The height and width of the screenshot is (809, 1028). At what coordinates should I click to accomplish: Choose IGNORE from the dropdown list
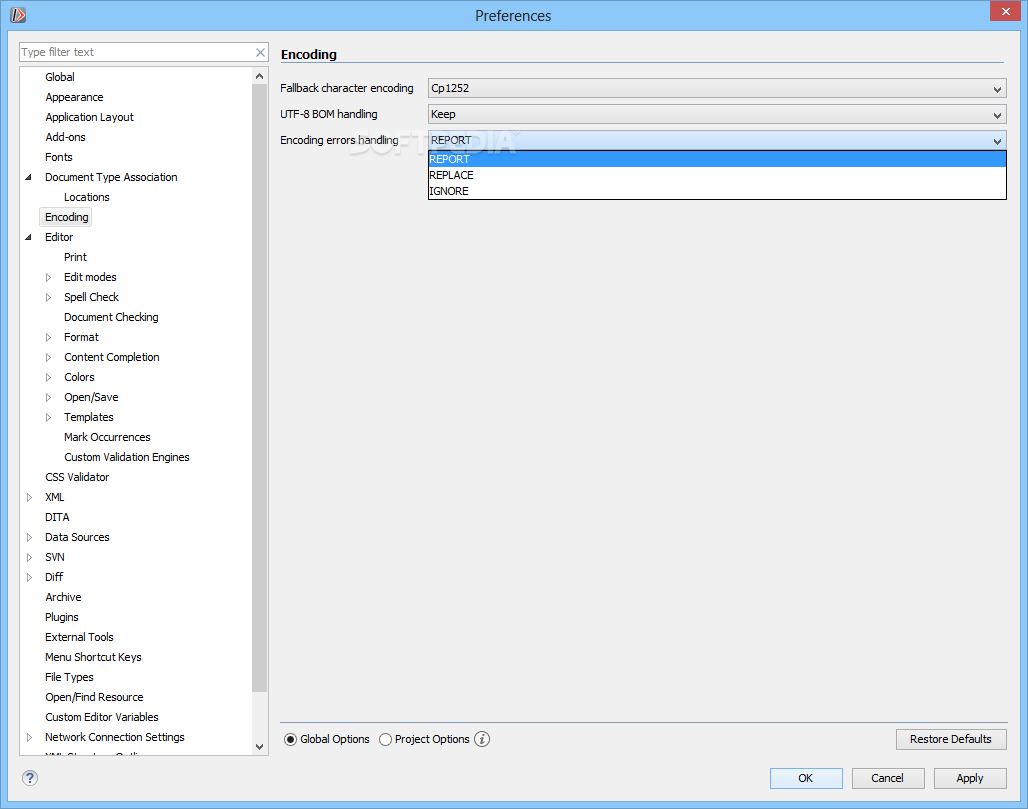click(x=717, y=191)
